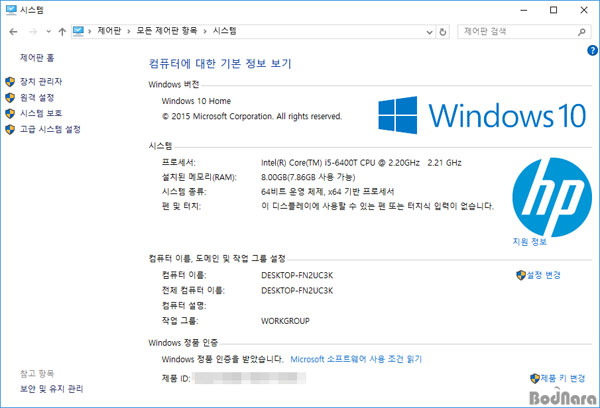
Task: Expand chevron after 모든 제어판 항목
Action: [x=205, y=31]
